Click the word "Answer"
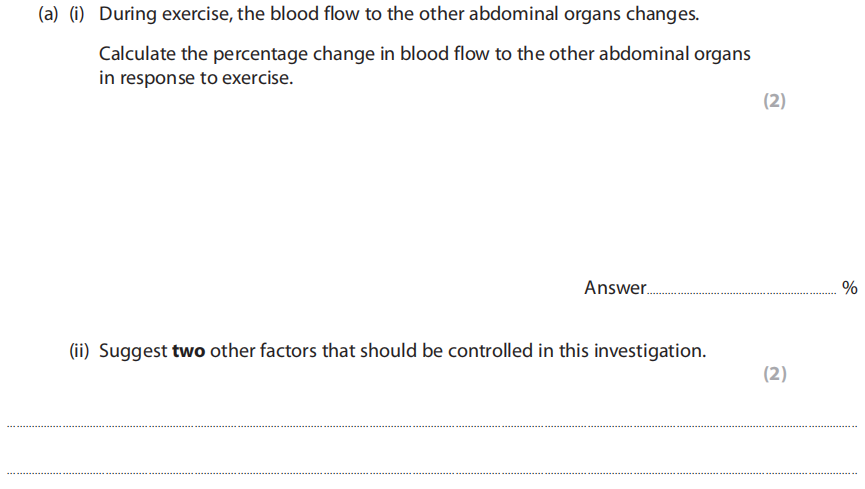Screen dimensions: 865x489 tap(615, 288)
